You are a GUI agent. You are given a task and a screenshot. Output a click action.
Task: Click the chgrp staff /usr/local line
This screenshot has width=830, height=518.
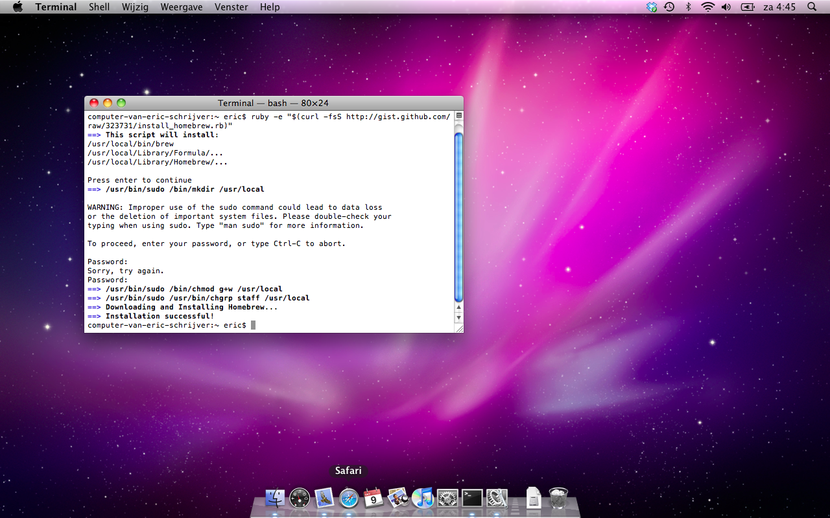199,298
